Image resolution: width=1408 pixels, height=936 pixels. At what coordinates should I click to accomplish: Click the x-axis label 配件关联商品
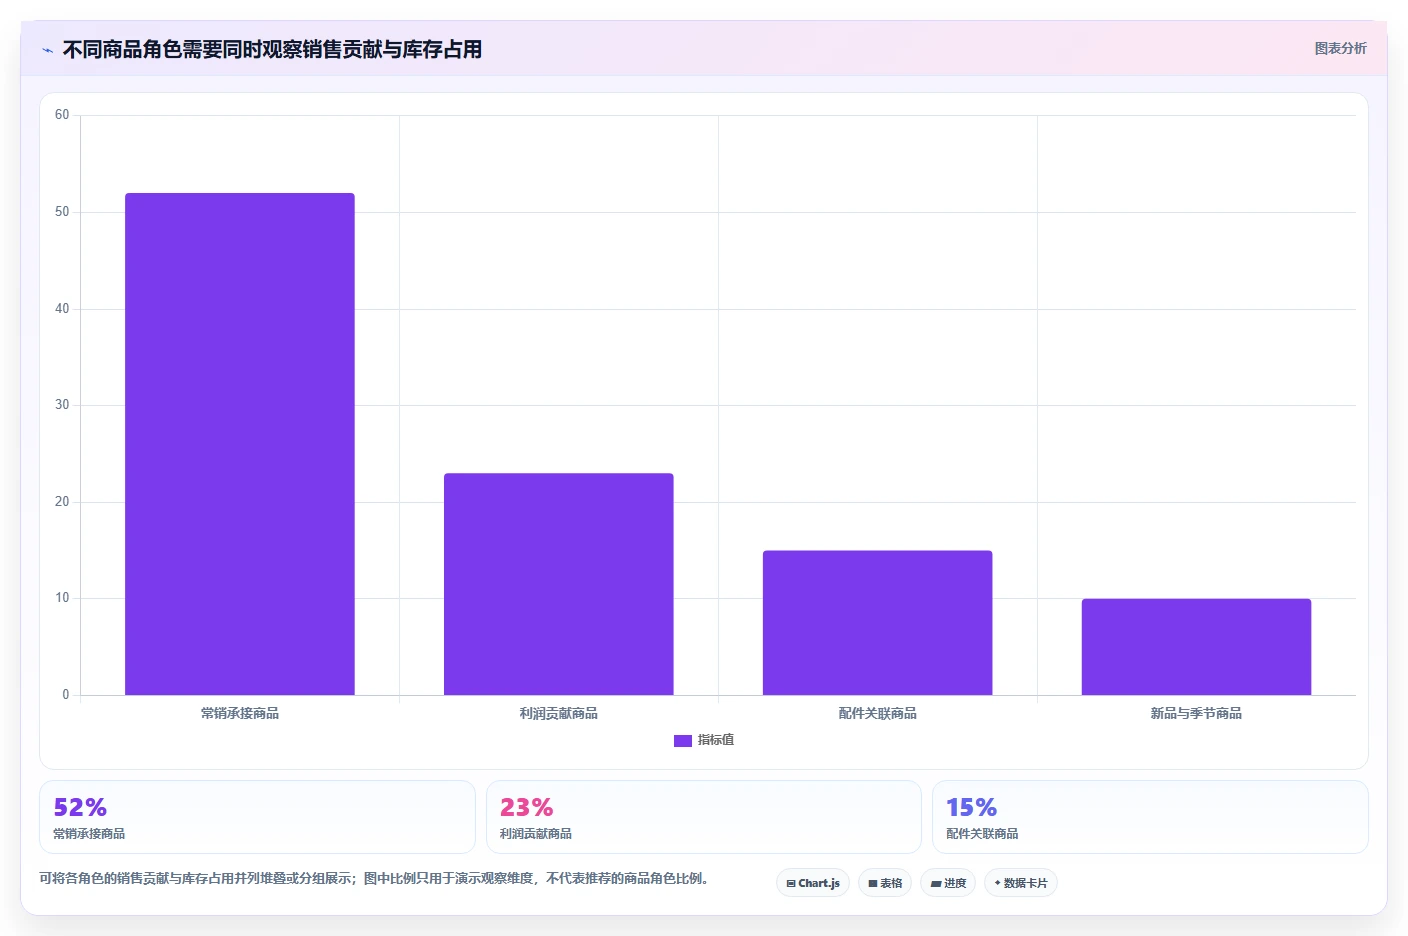(878, 713)
